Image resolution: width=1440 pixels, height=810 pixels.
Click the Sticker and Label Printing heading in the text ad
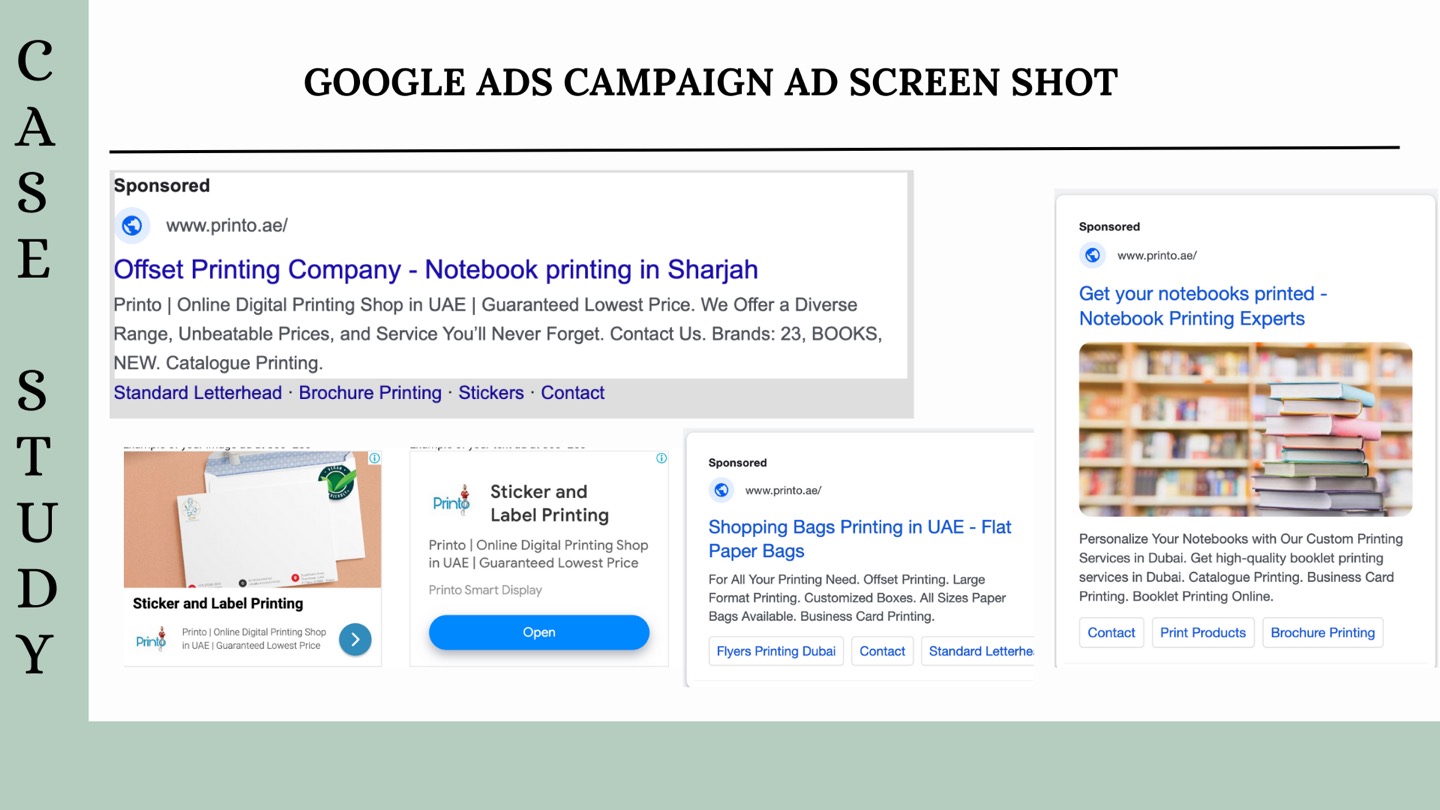click(x=549, y=503)
